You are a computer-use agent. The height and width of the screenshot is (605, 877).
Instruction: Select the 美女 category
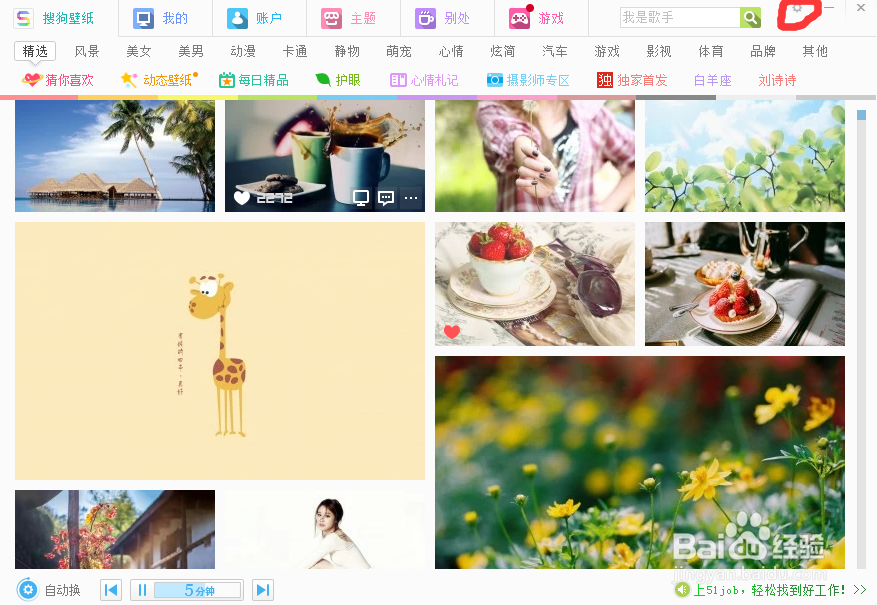(x=139, y=51)
